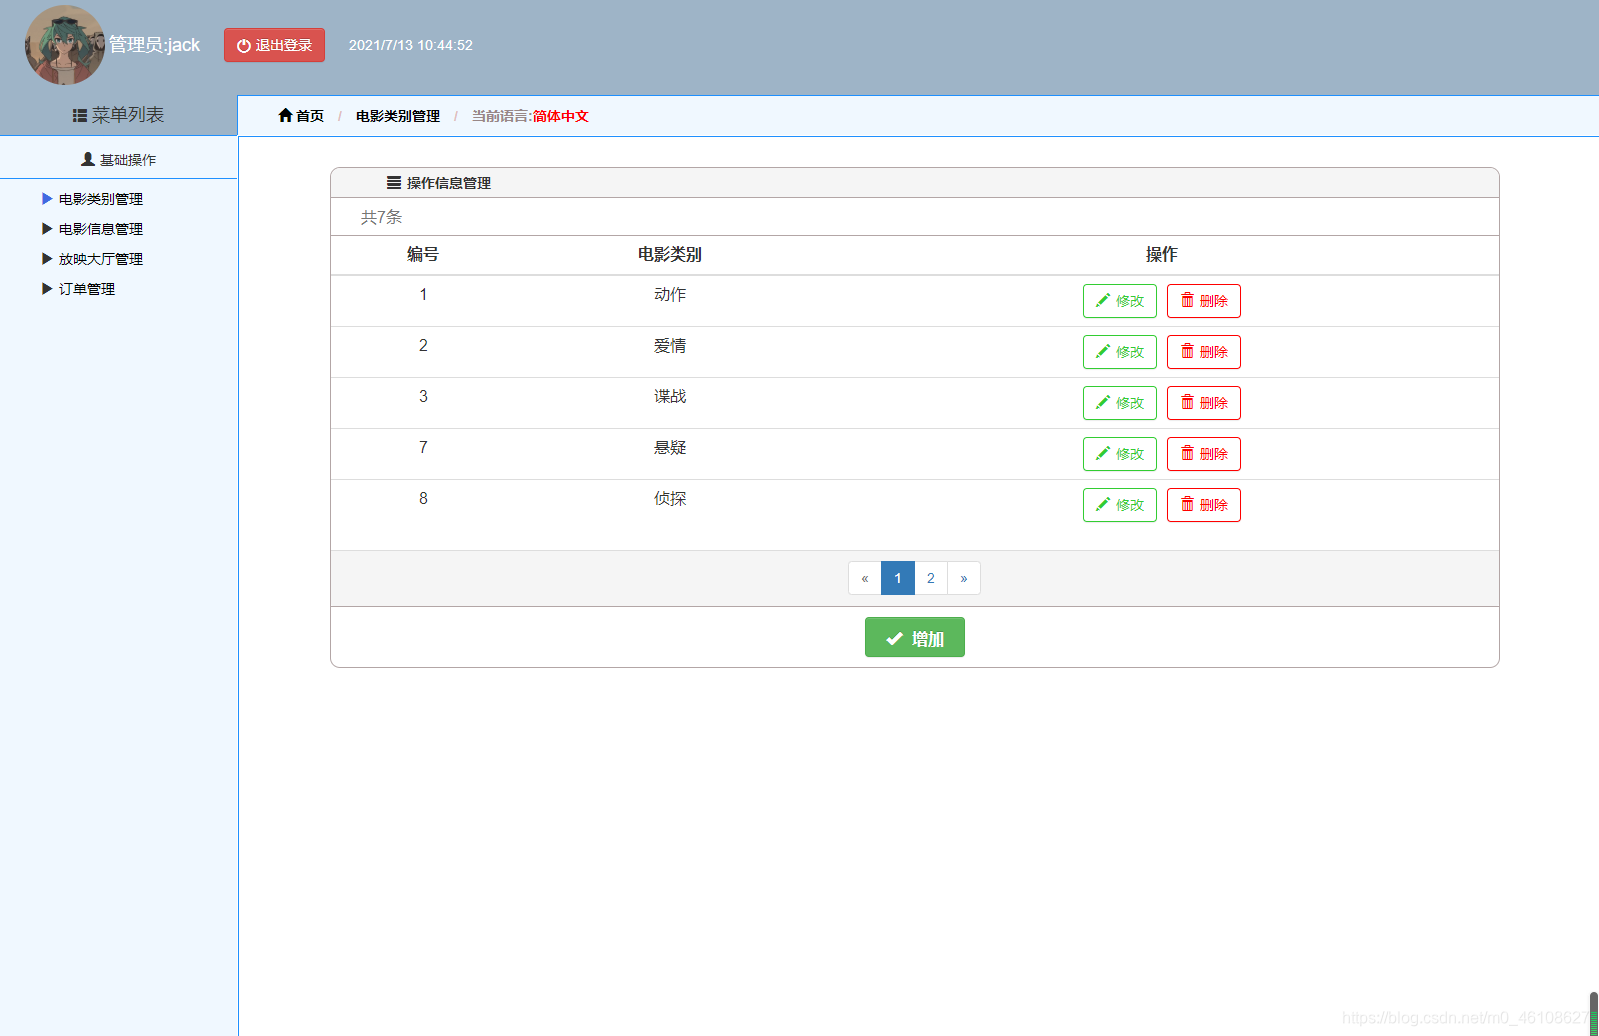Select the 侦探 category cell
This screenshot has height=1036, width=1599.
[670, 498]
